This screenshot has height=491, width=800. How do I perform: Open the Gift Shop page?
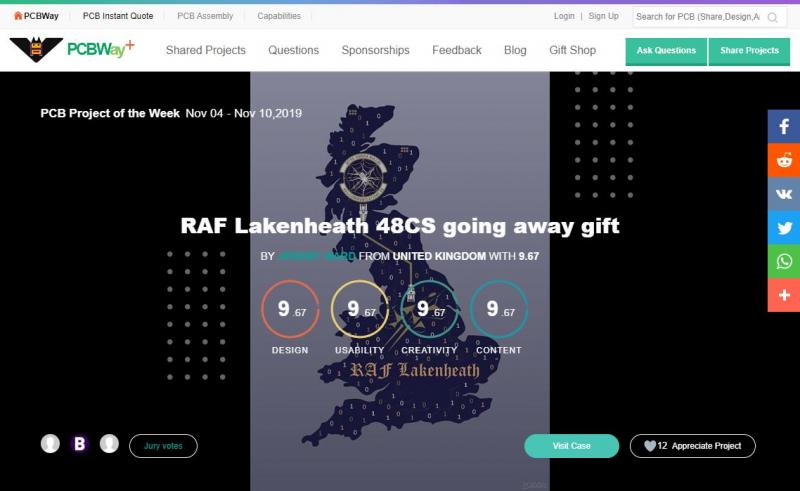(572, 50)
